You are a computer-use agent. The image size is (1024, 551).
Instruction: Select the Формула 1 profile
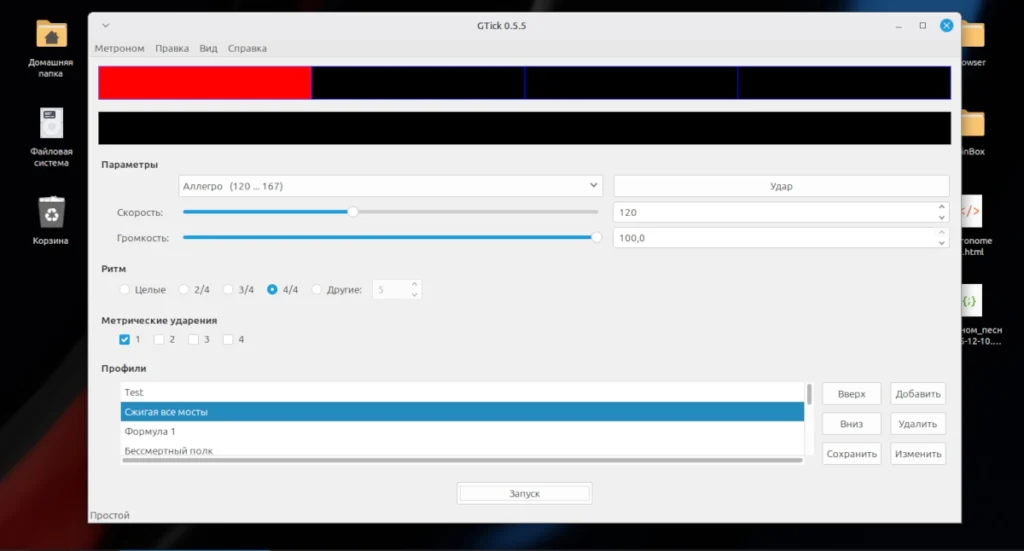coord(462,432)
